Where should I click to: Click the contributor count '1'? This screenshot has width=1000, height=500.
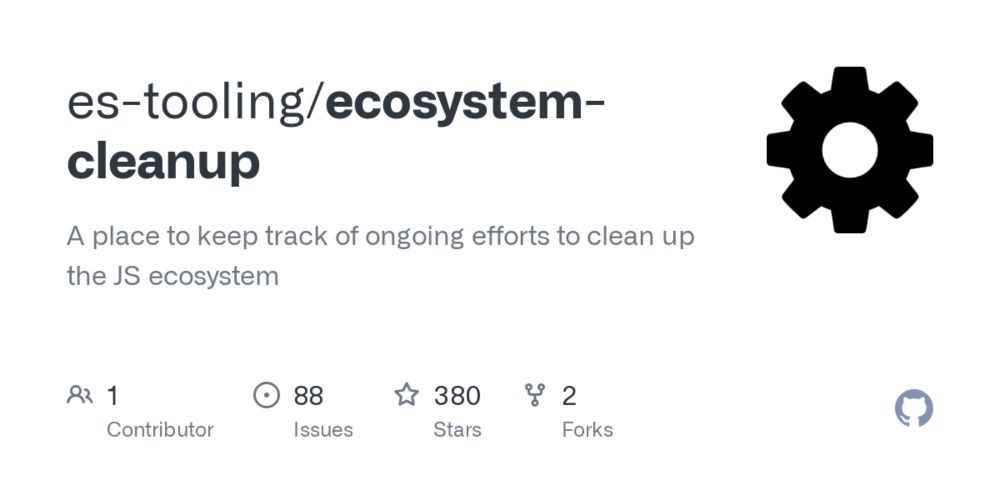(x=112, y=396)
